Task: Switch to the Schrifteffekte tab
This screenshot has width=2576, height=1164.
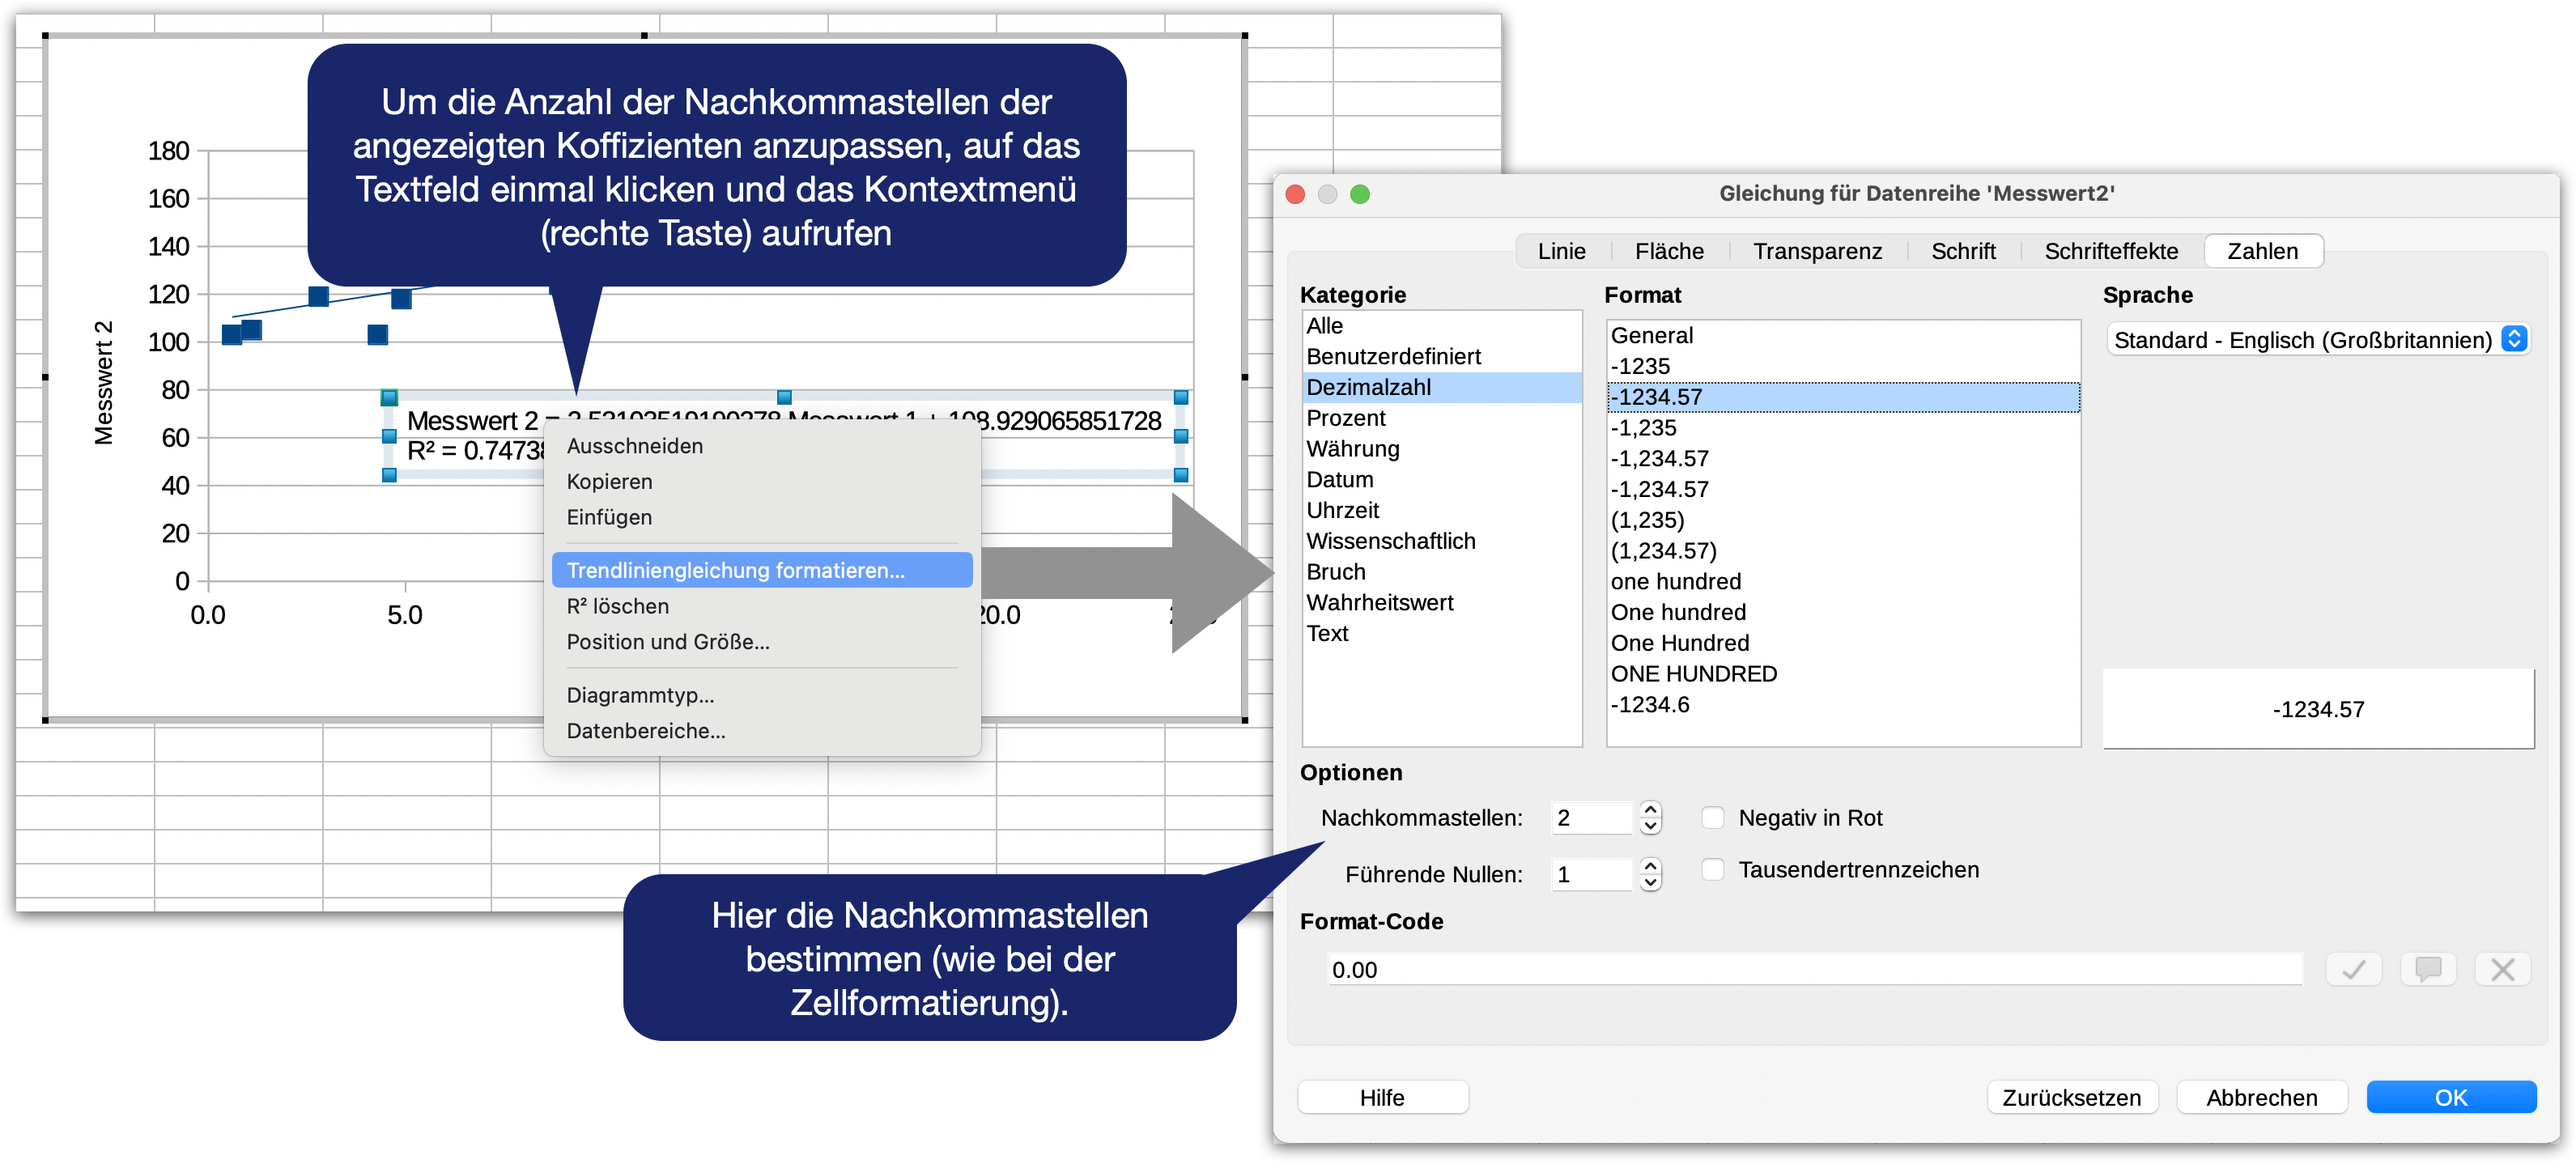Action: click(2110, 251)
